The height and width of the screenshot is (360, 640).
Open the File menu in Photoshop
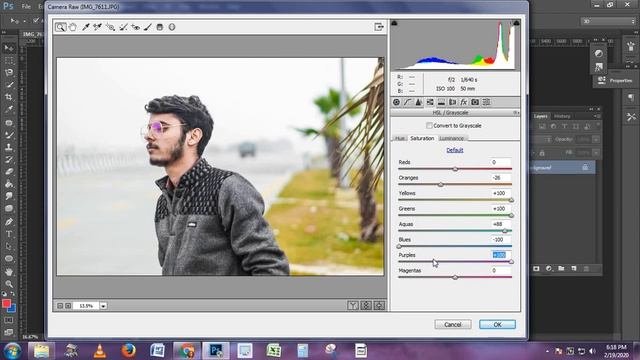(x=26, y=7)
